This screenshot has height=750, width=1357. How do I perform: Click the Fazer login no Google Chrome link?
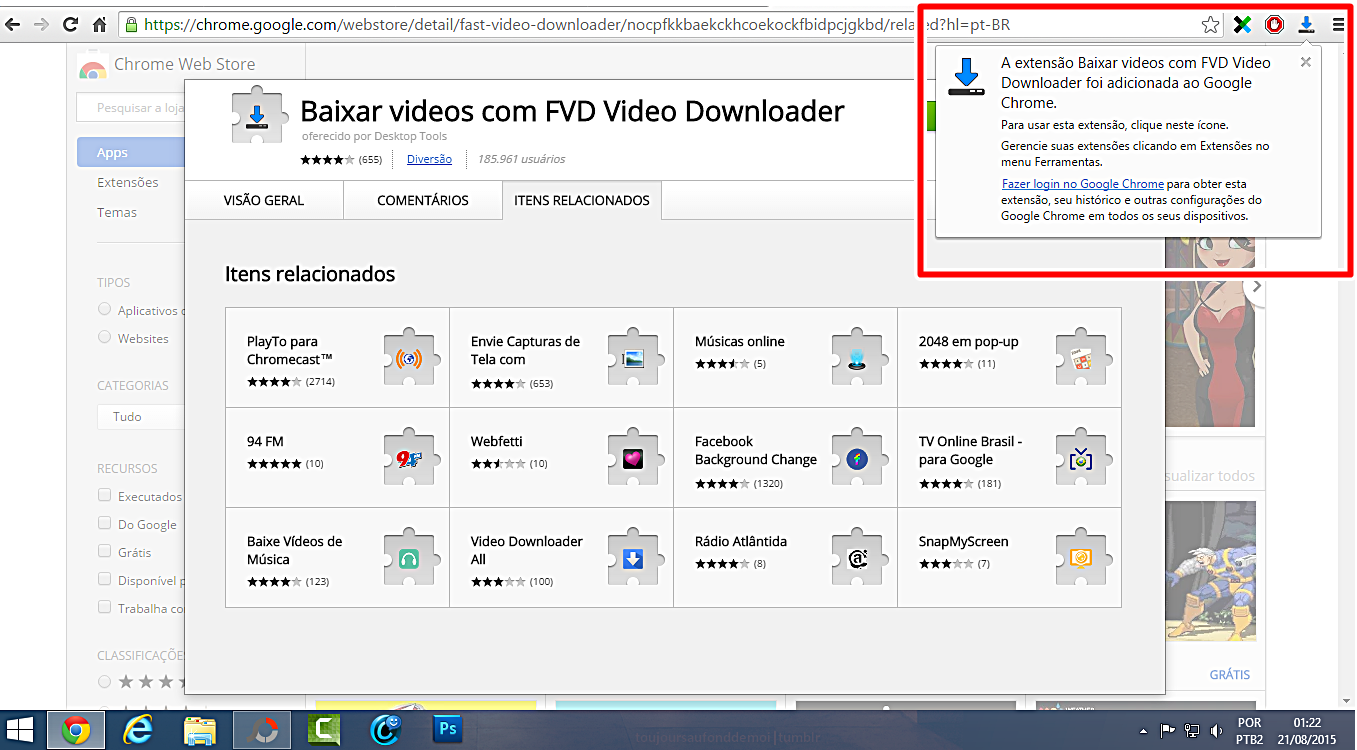[x=1082, y=184]
